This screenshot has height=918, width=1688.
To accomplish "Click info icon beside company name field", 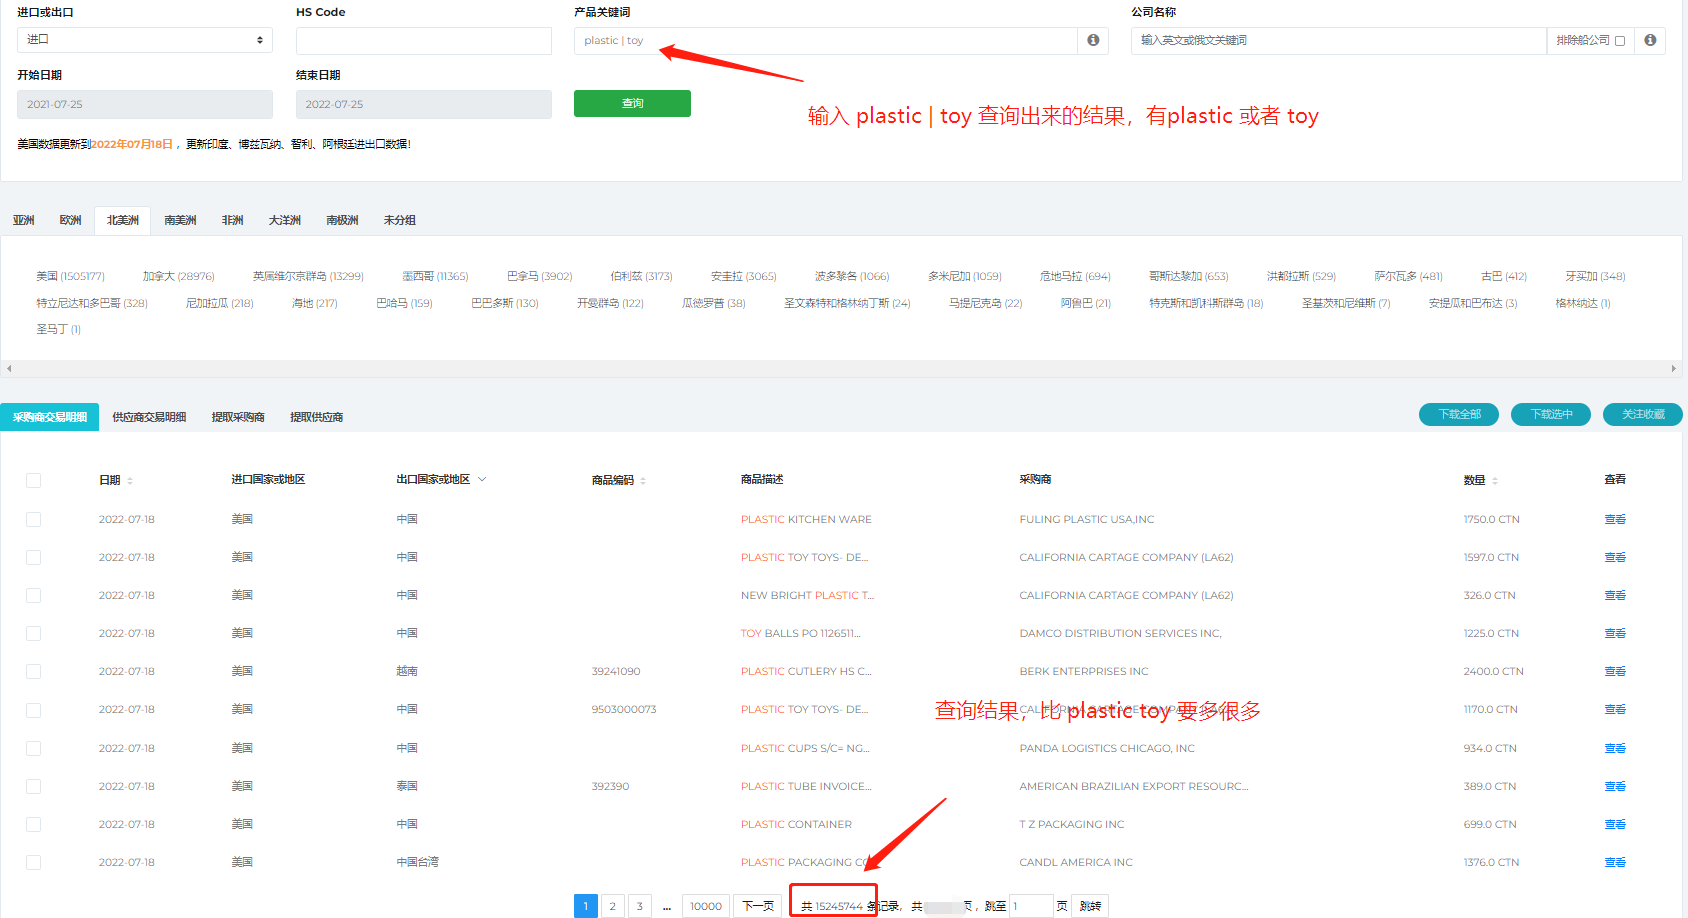I will (1650, 40).
